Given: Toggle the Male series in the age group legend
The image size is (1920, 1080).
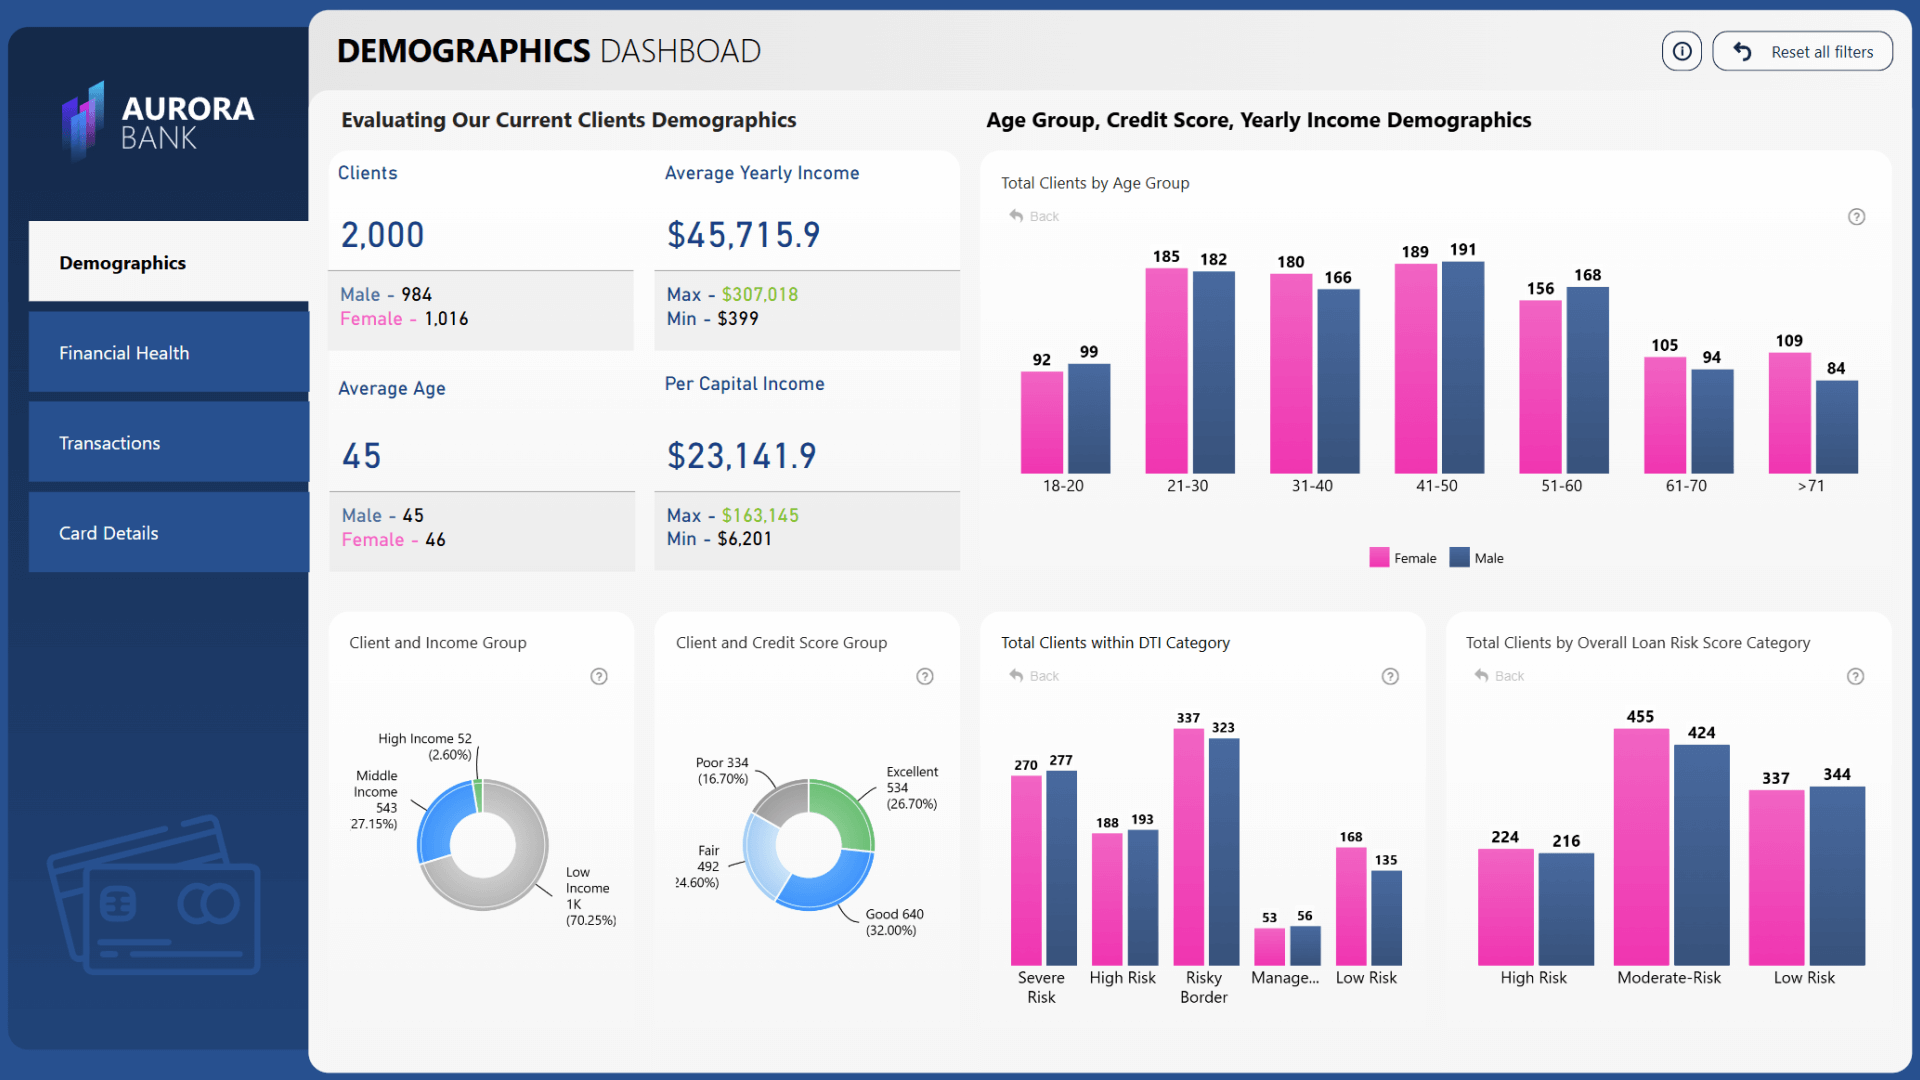Looking at the screenshot, I should (1477, 557).
